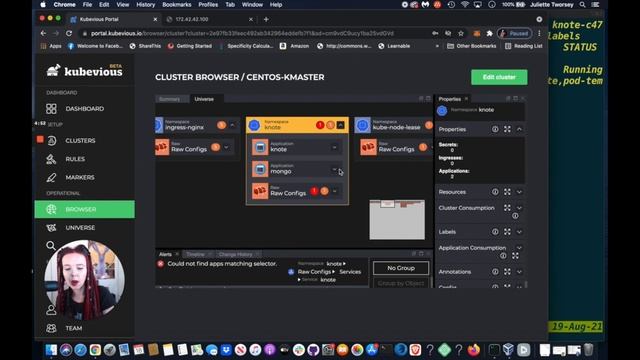The width and height of the screenshot is (640, 360).
Task: Collapse the knote namespace node
Action: point(340,125)
